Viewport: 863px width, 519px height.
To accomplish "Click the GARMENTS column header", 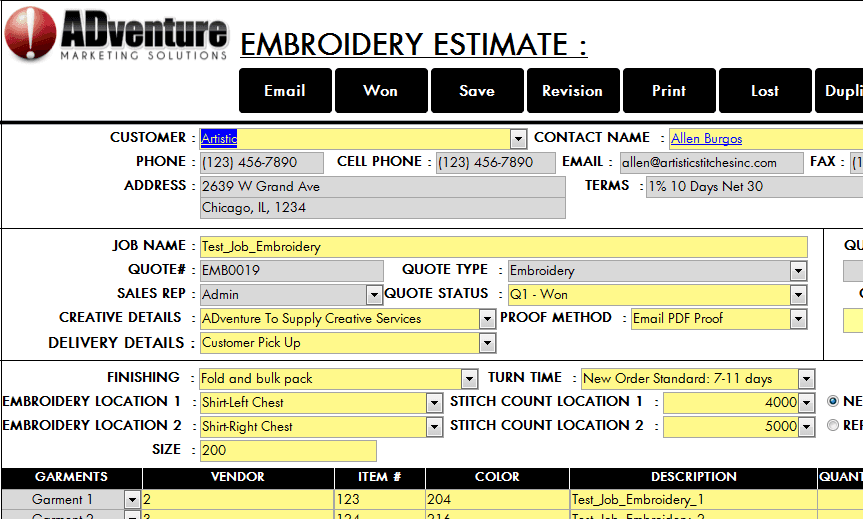I will (x=72, y=477).
